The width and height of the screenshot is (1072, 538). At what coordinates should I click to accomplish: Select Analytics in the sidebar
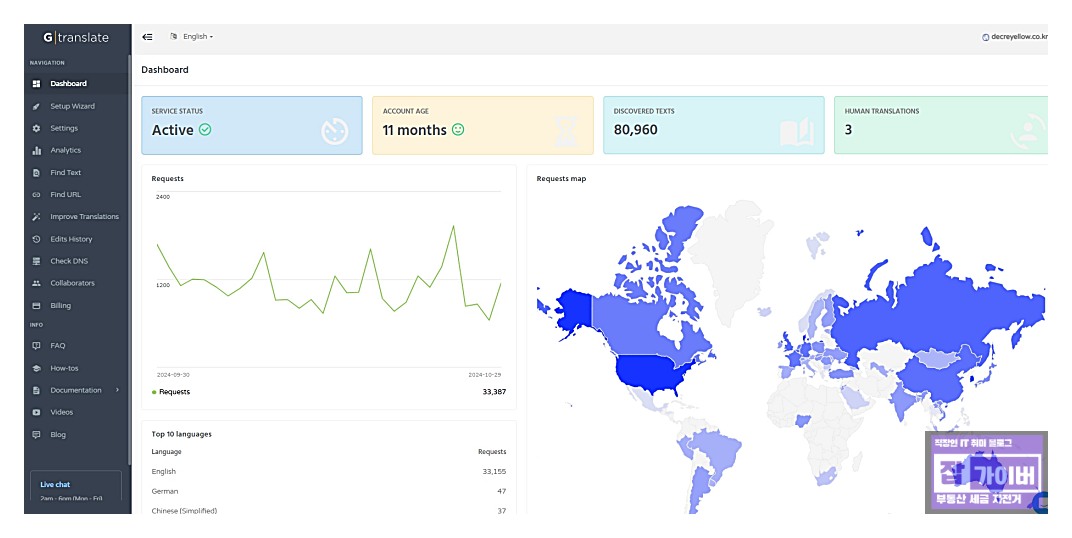coord(65,150)
